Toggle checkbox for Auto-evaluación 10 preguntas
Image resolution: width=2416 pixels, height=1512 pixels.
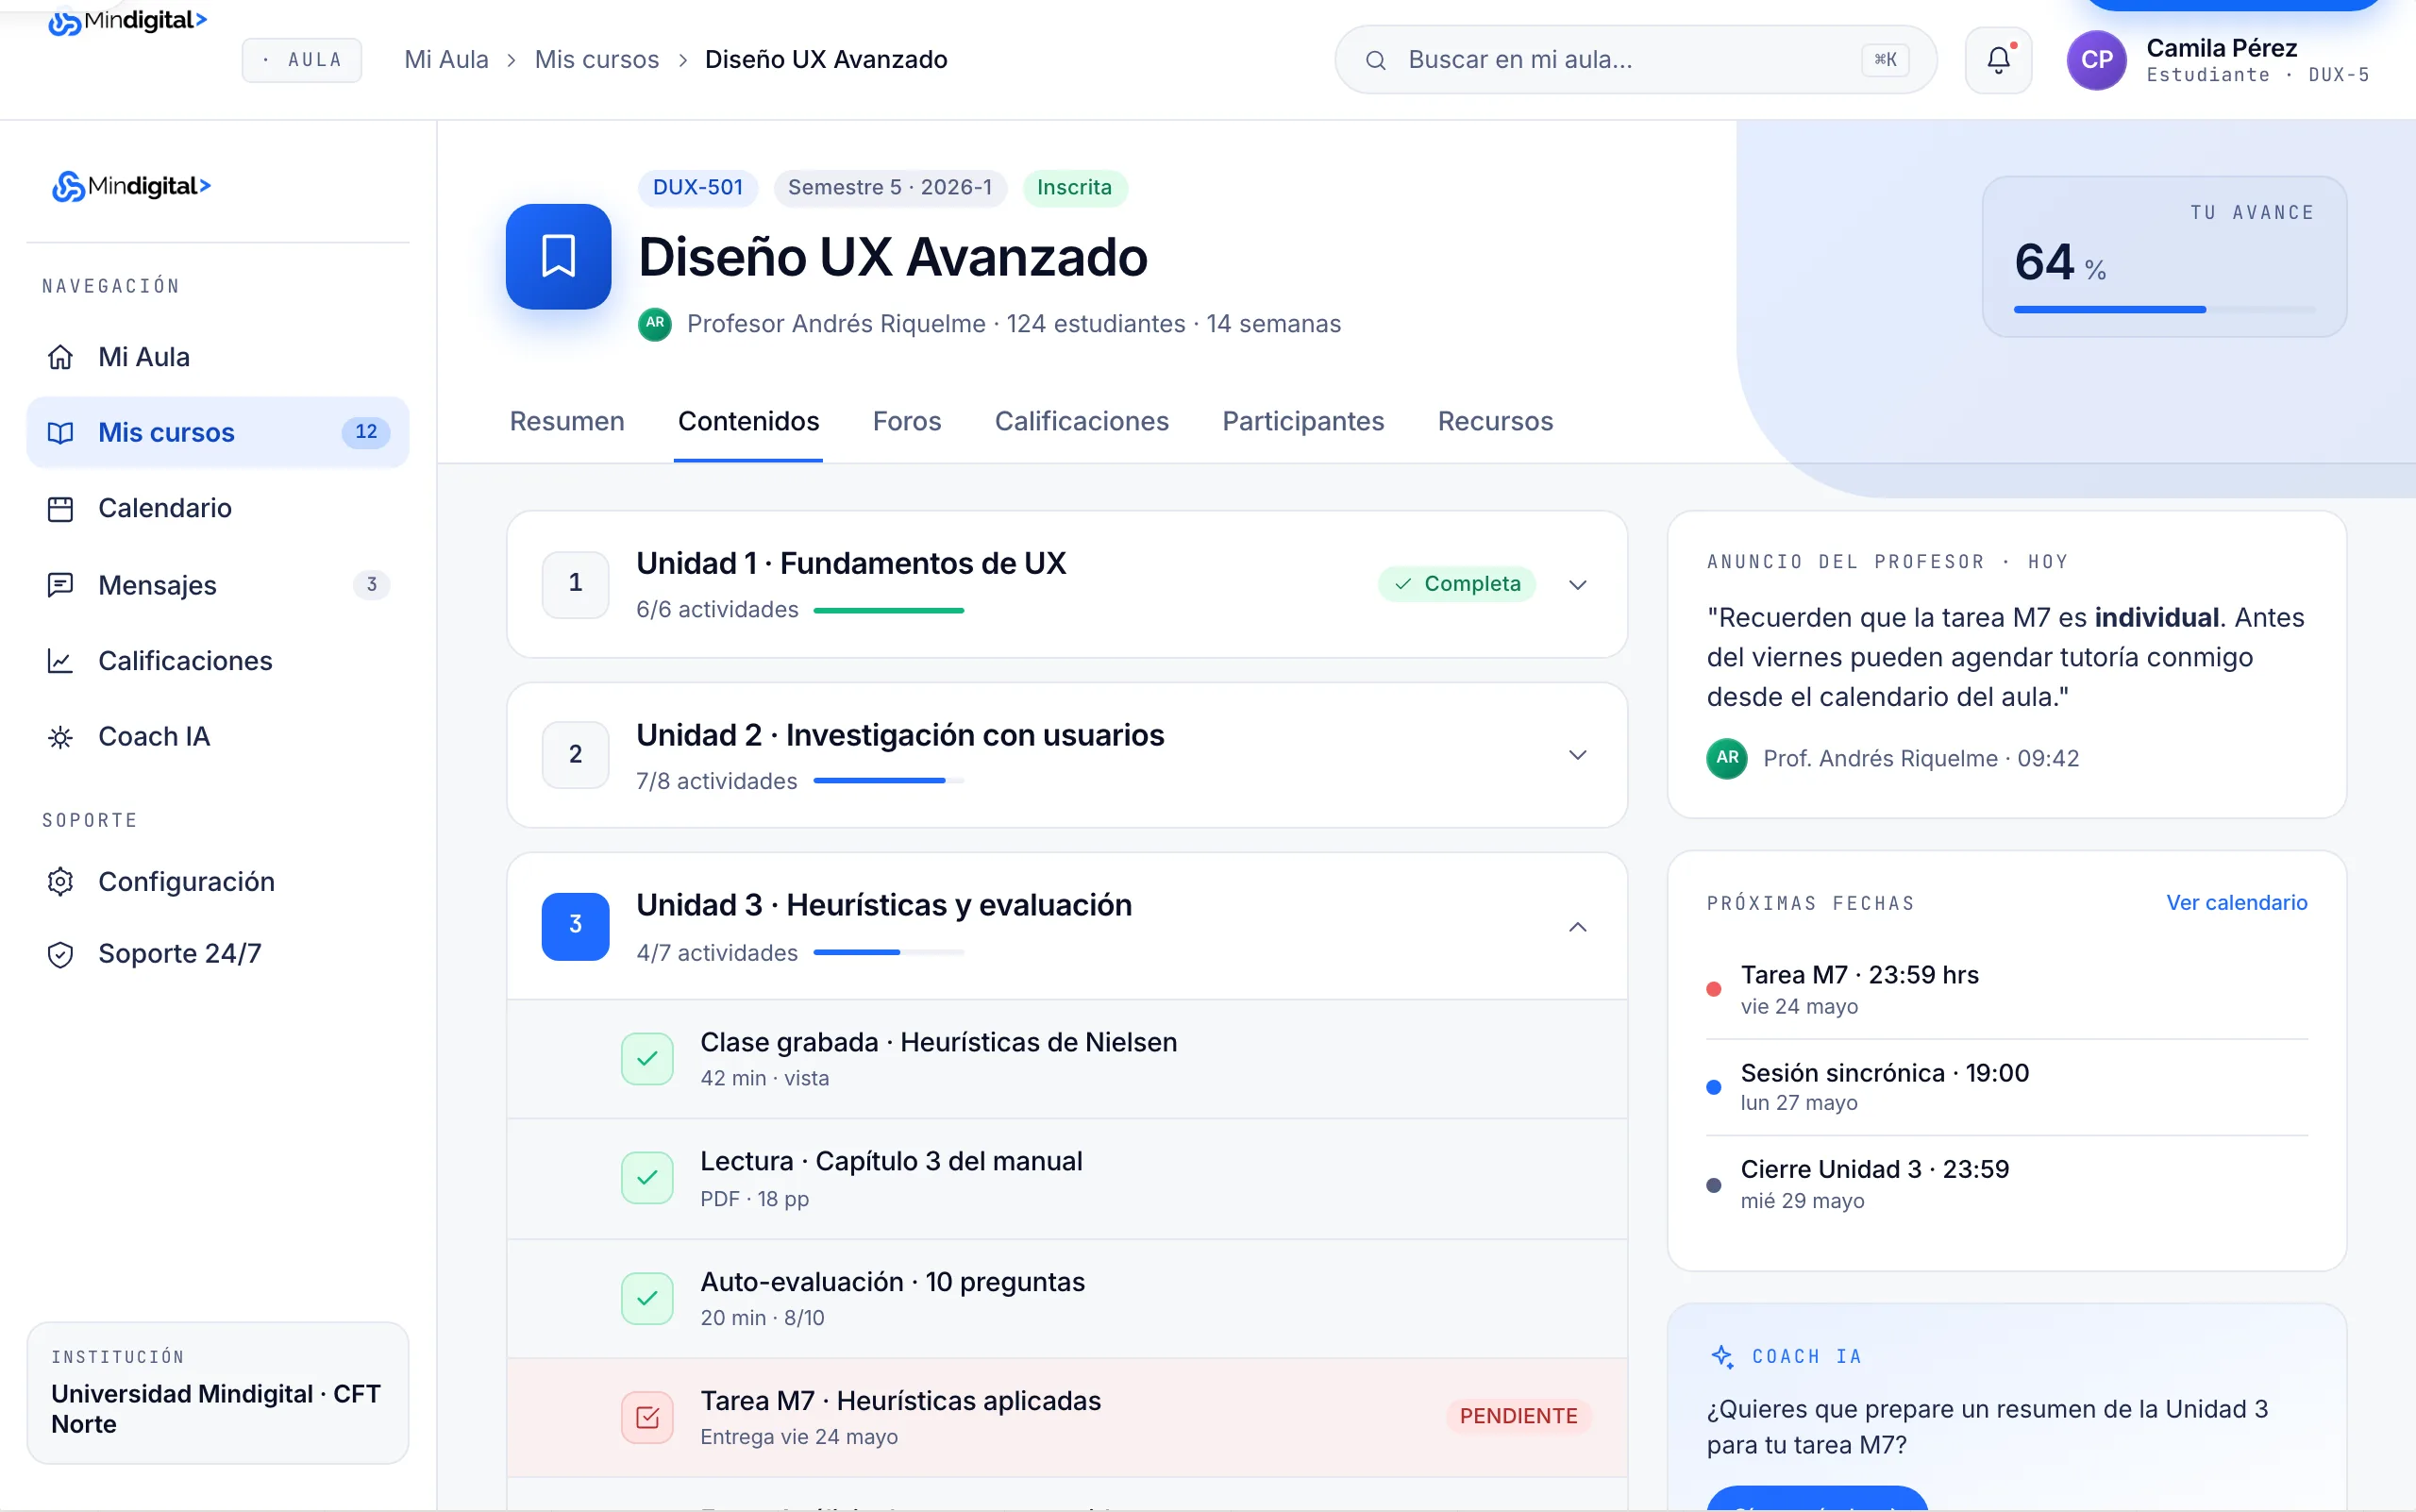(647, 1298)
